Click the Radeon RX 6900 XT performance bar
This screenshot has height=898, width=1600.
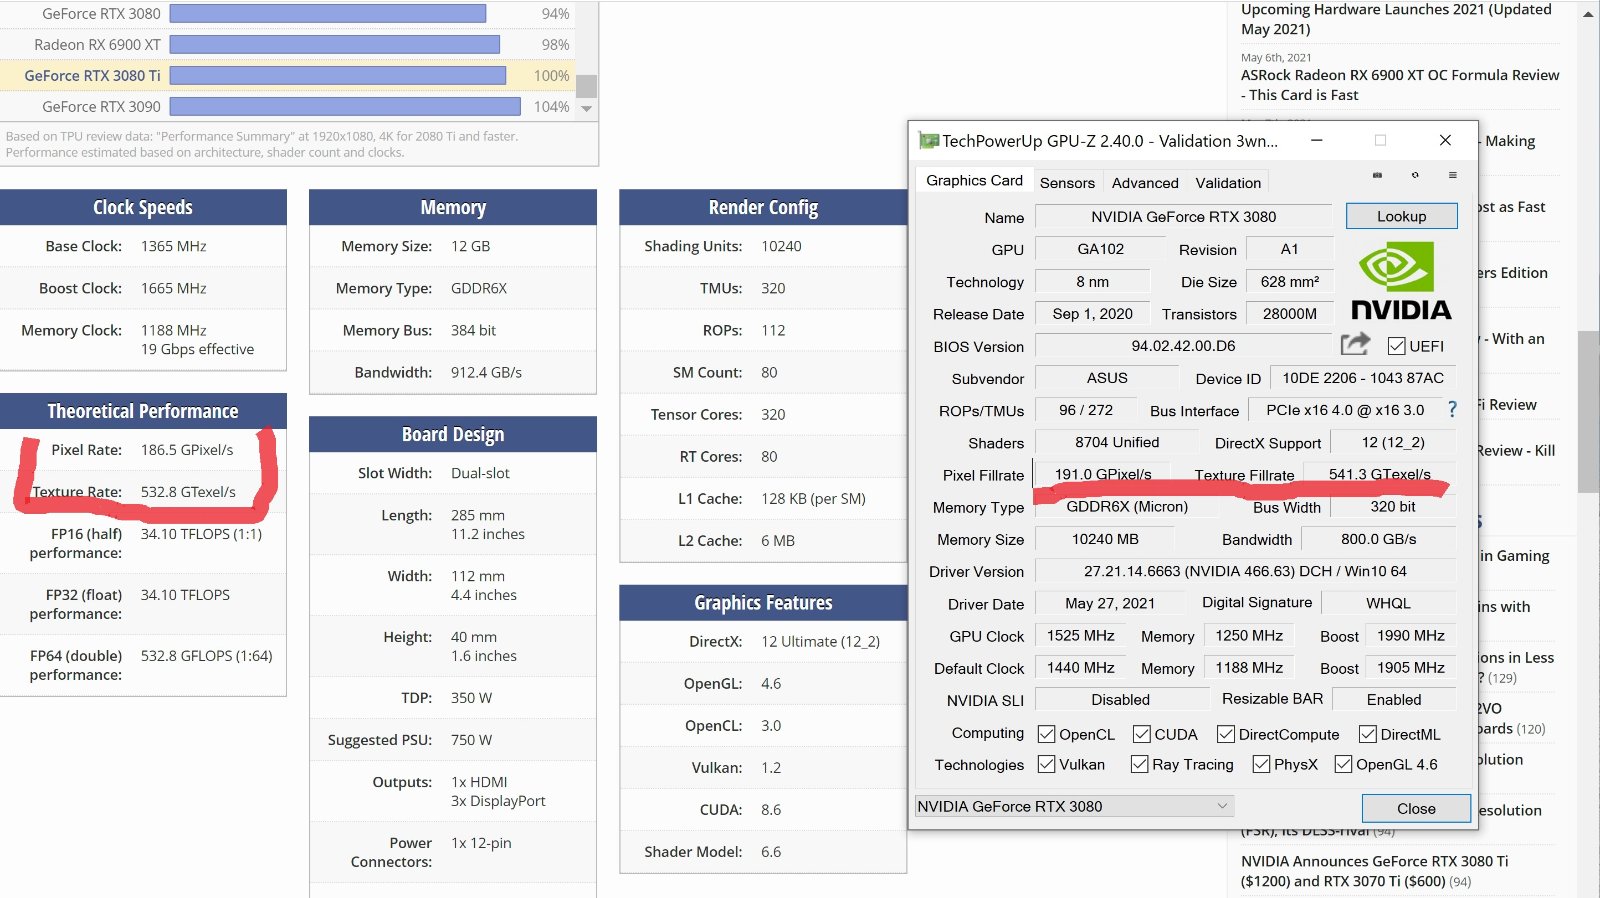335,44
